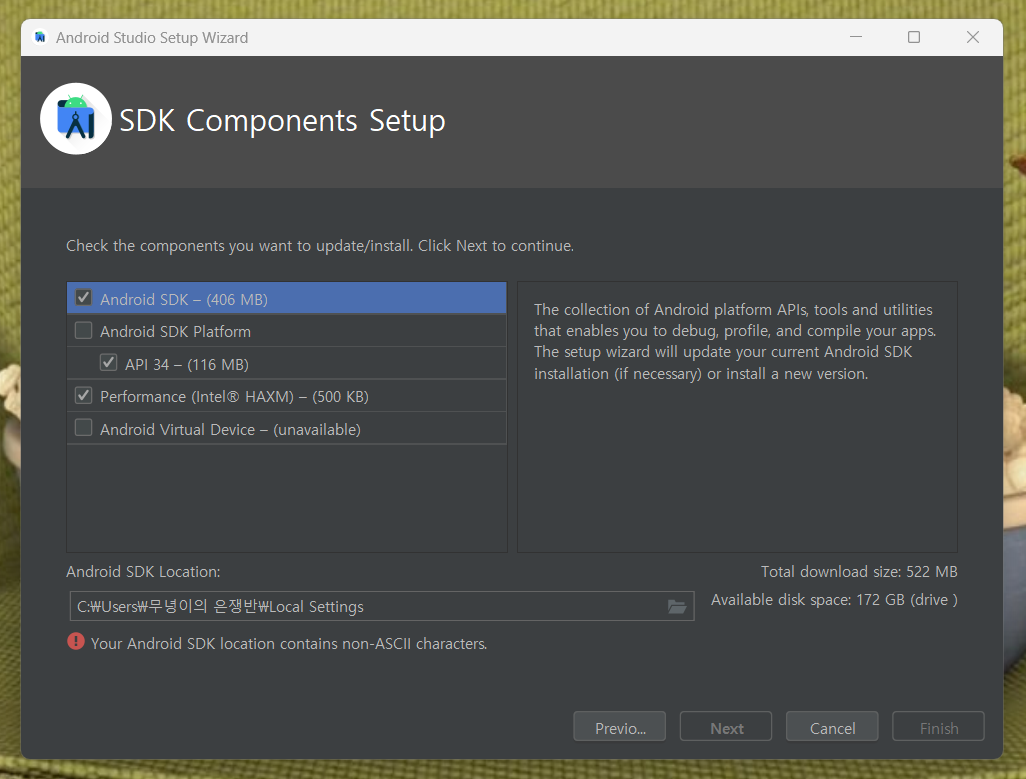Toggle the Android SDK checkbox
This screenshot has width=1026, height=779.
[x=84, y=298]
